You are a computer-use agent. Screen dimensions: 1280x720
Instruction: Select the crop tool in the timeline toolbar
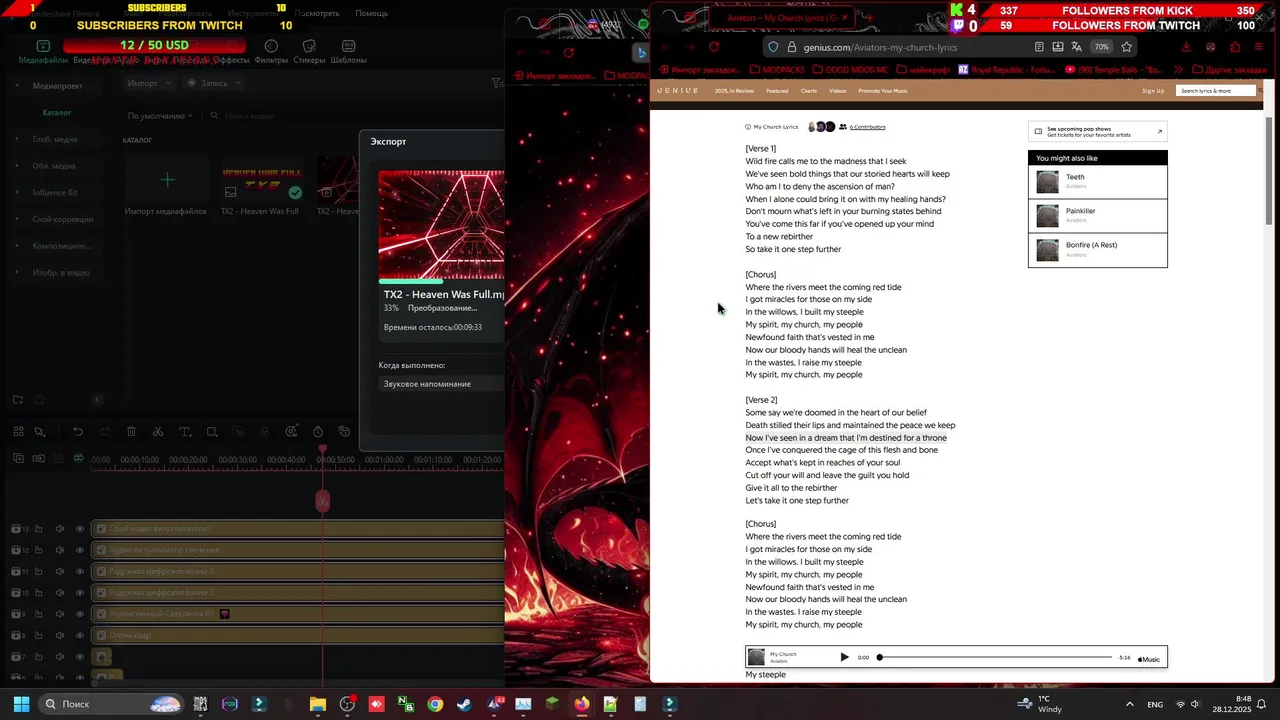(212, 431)
